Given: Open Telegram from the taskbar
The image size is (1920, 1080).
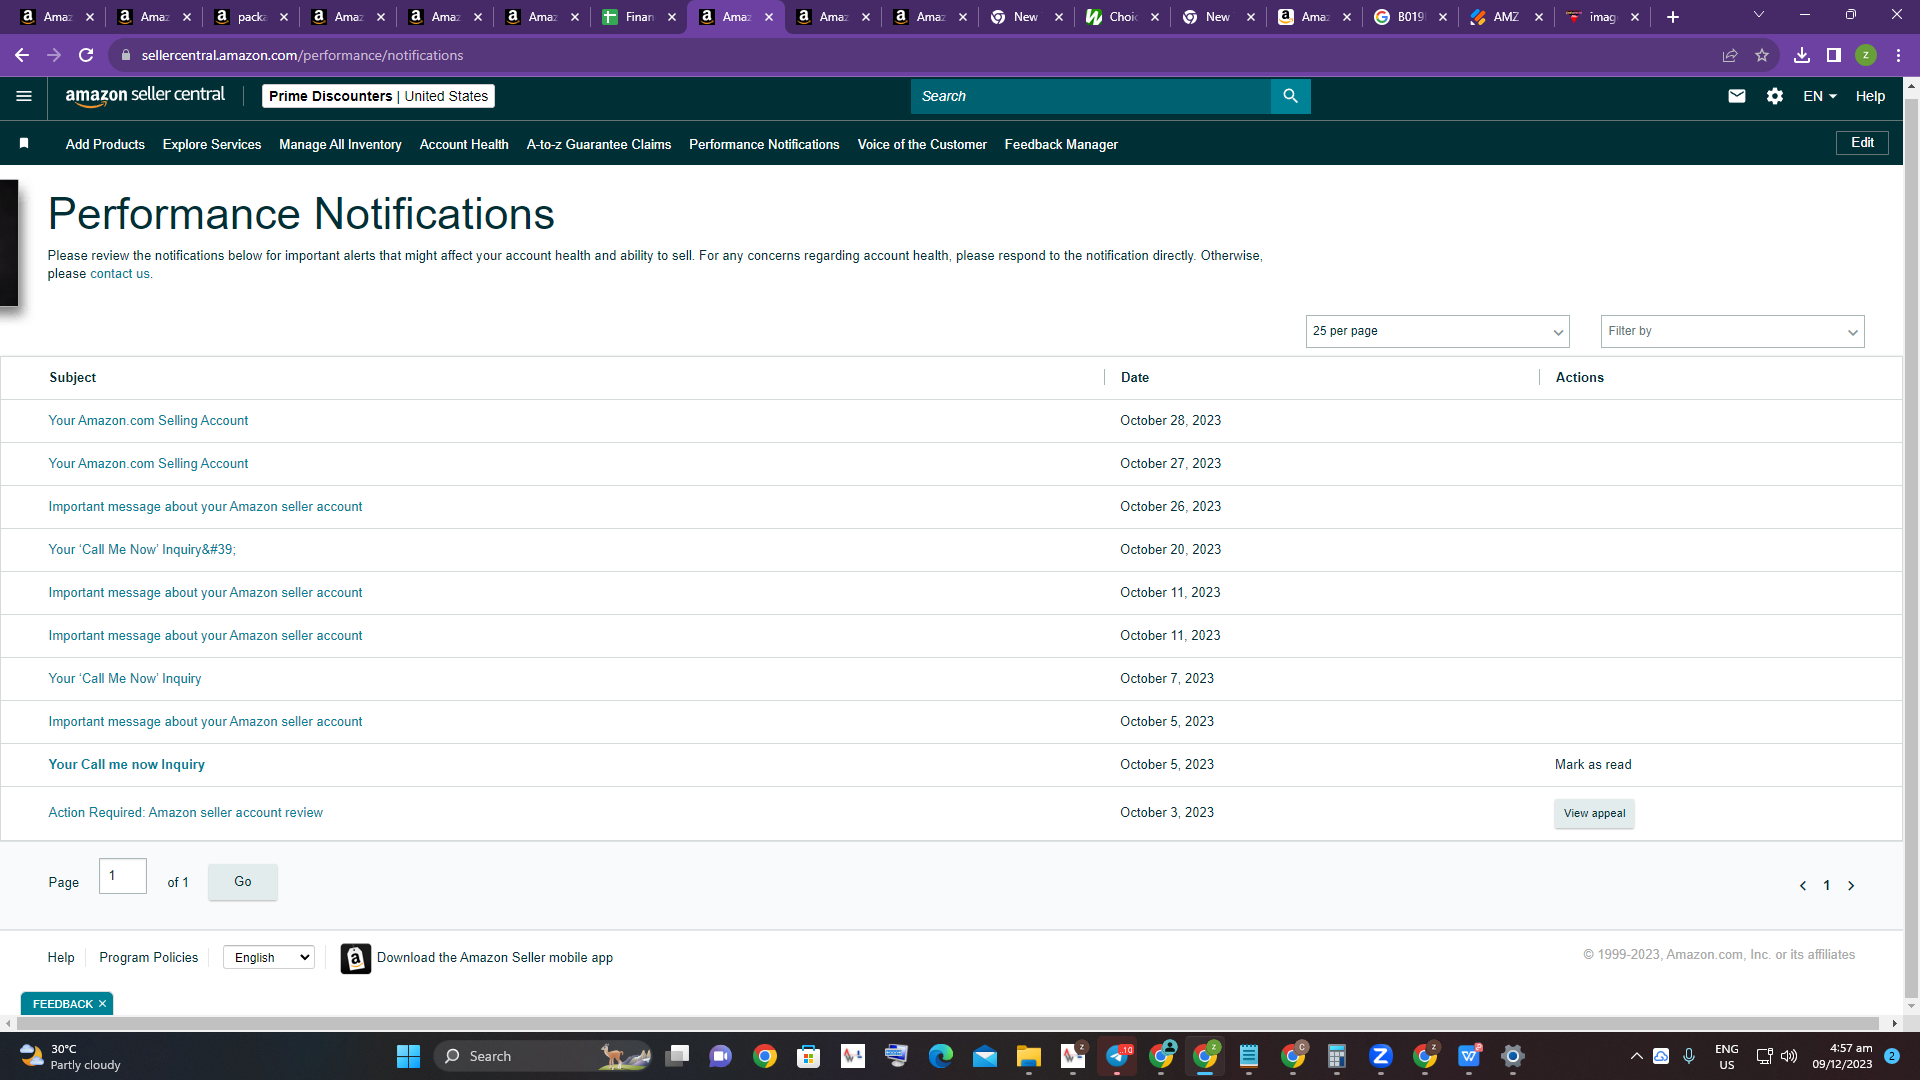Looking at the screenshot, I should (1118, 1056).
